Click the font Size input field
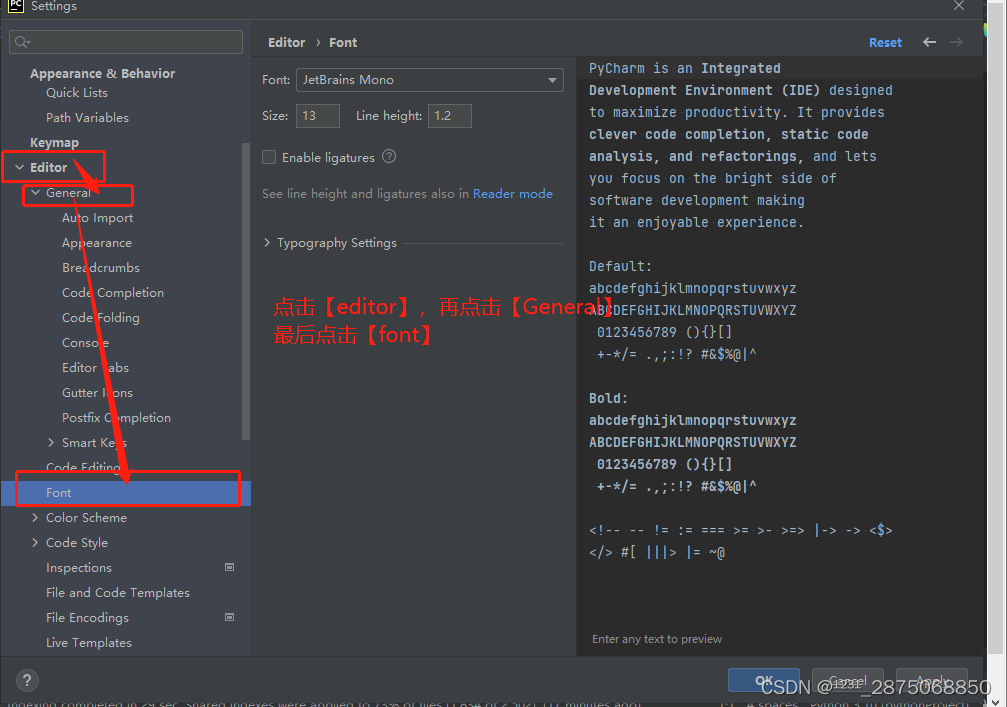The width and height of the screenshot is (1007, 707). [317, 116]
